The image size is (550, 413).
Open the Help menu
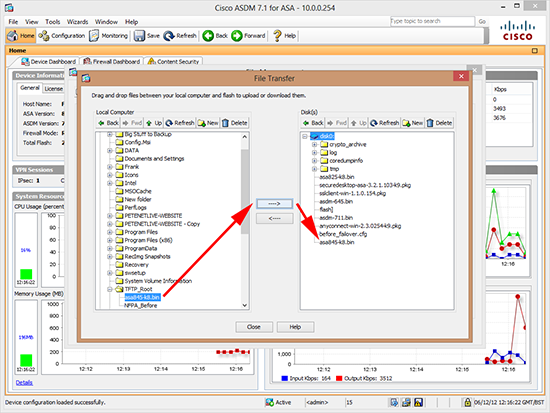(x=132, y=22)
